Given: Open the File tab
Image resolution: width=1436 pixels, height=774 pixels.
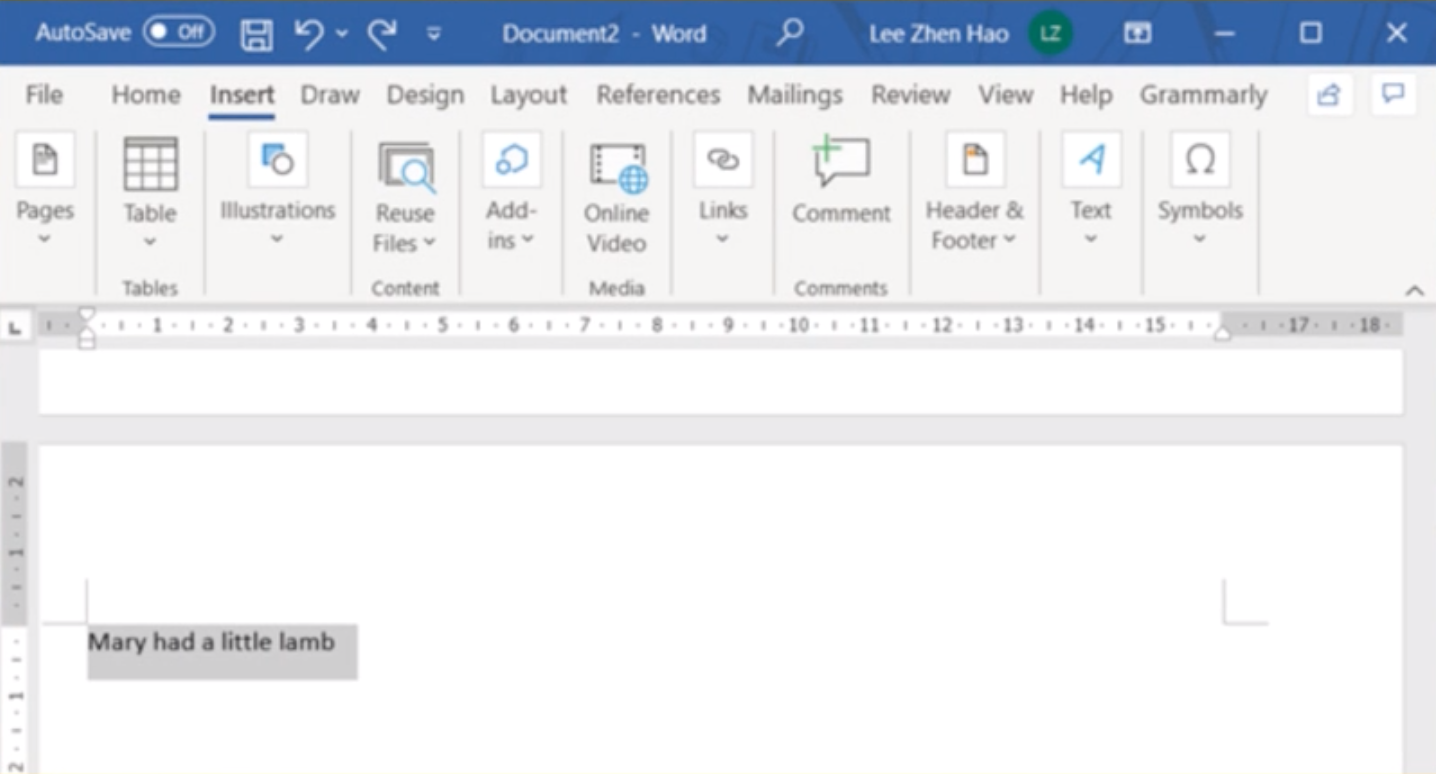Looking at the screenshot, I should [44, 95].
